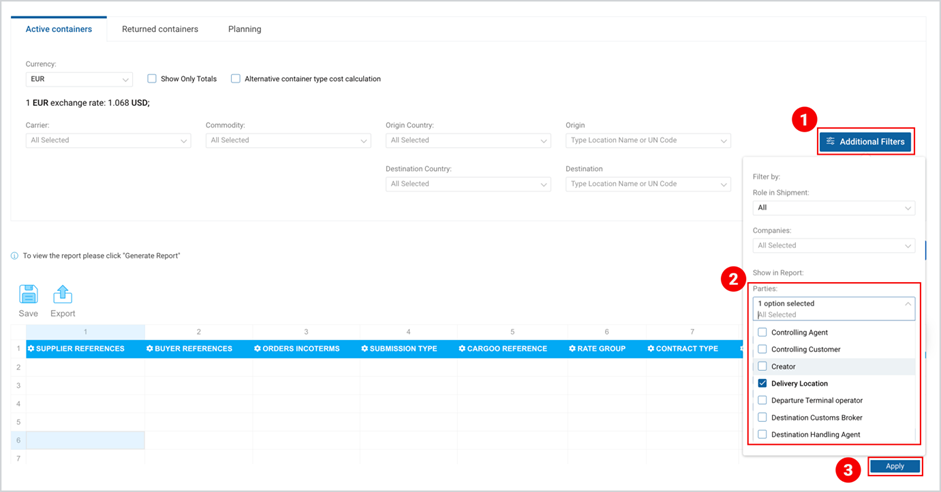Tick Alternative container type cost calculation
This screenshot has width=941, height=492.
236,79
